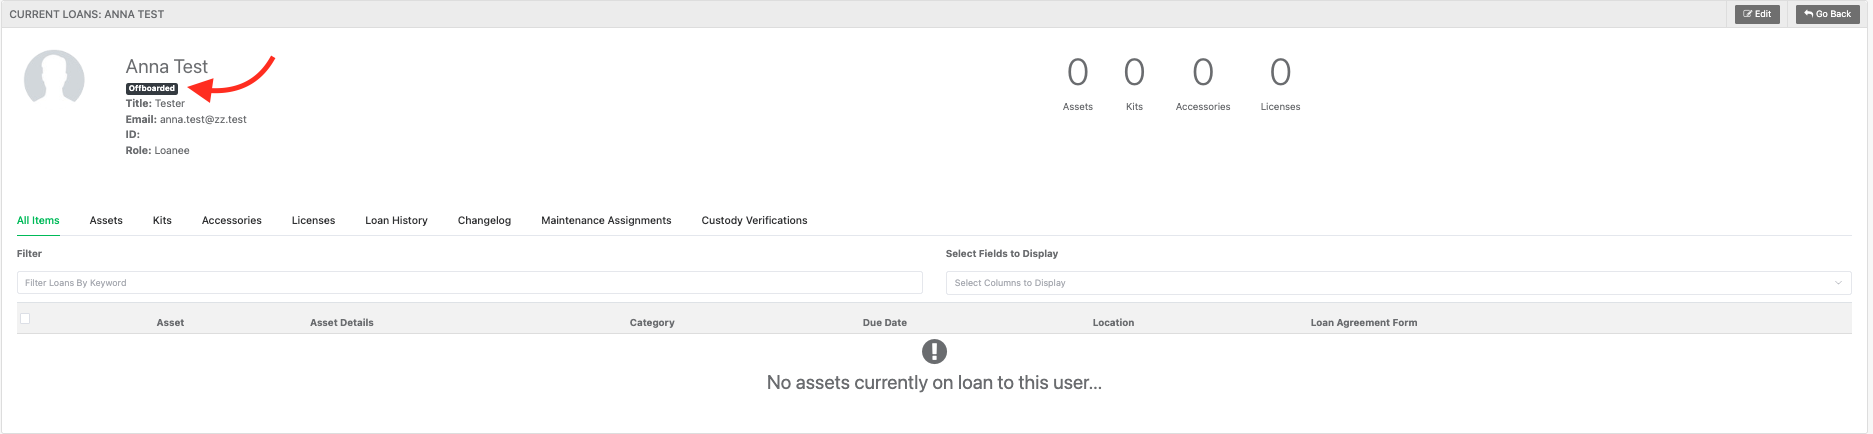Open the Kits tab
The image size is (1873, 434).
click(162, 220)
